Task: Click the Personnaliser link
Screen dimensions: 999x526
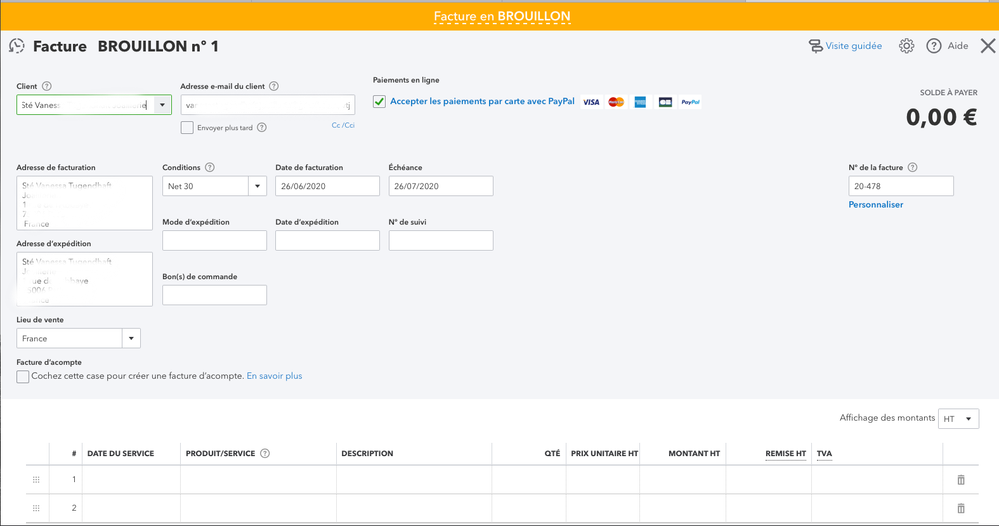Action: (875, 204)
